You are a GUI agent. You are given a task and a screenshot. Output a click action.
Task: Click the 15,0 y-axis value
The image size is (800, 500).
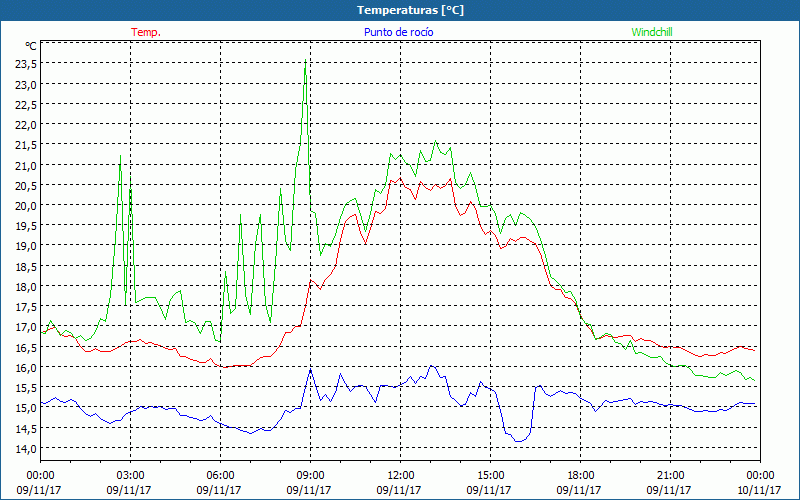(x=26, y=408)
